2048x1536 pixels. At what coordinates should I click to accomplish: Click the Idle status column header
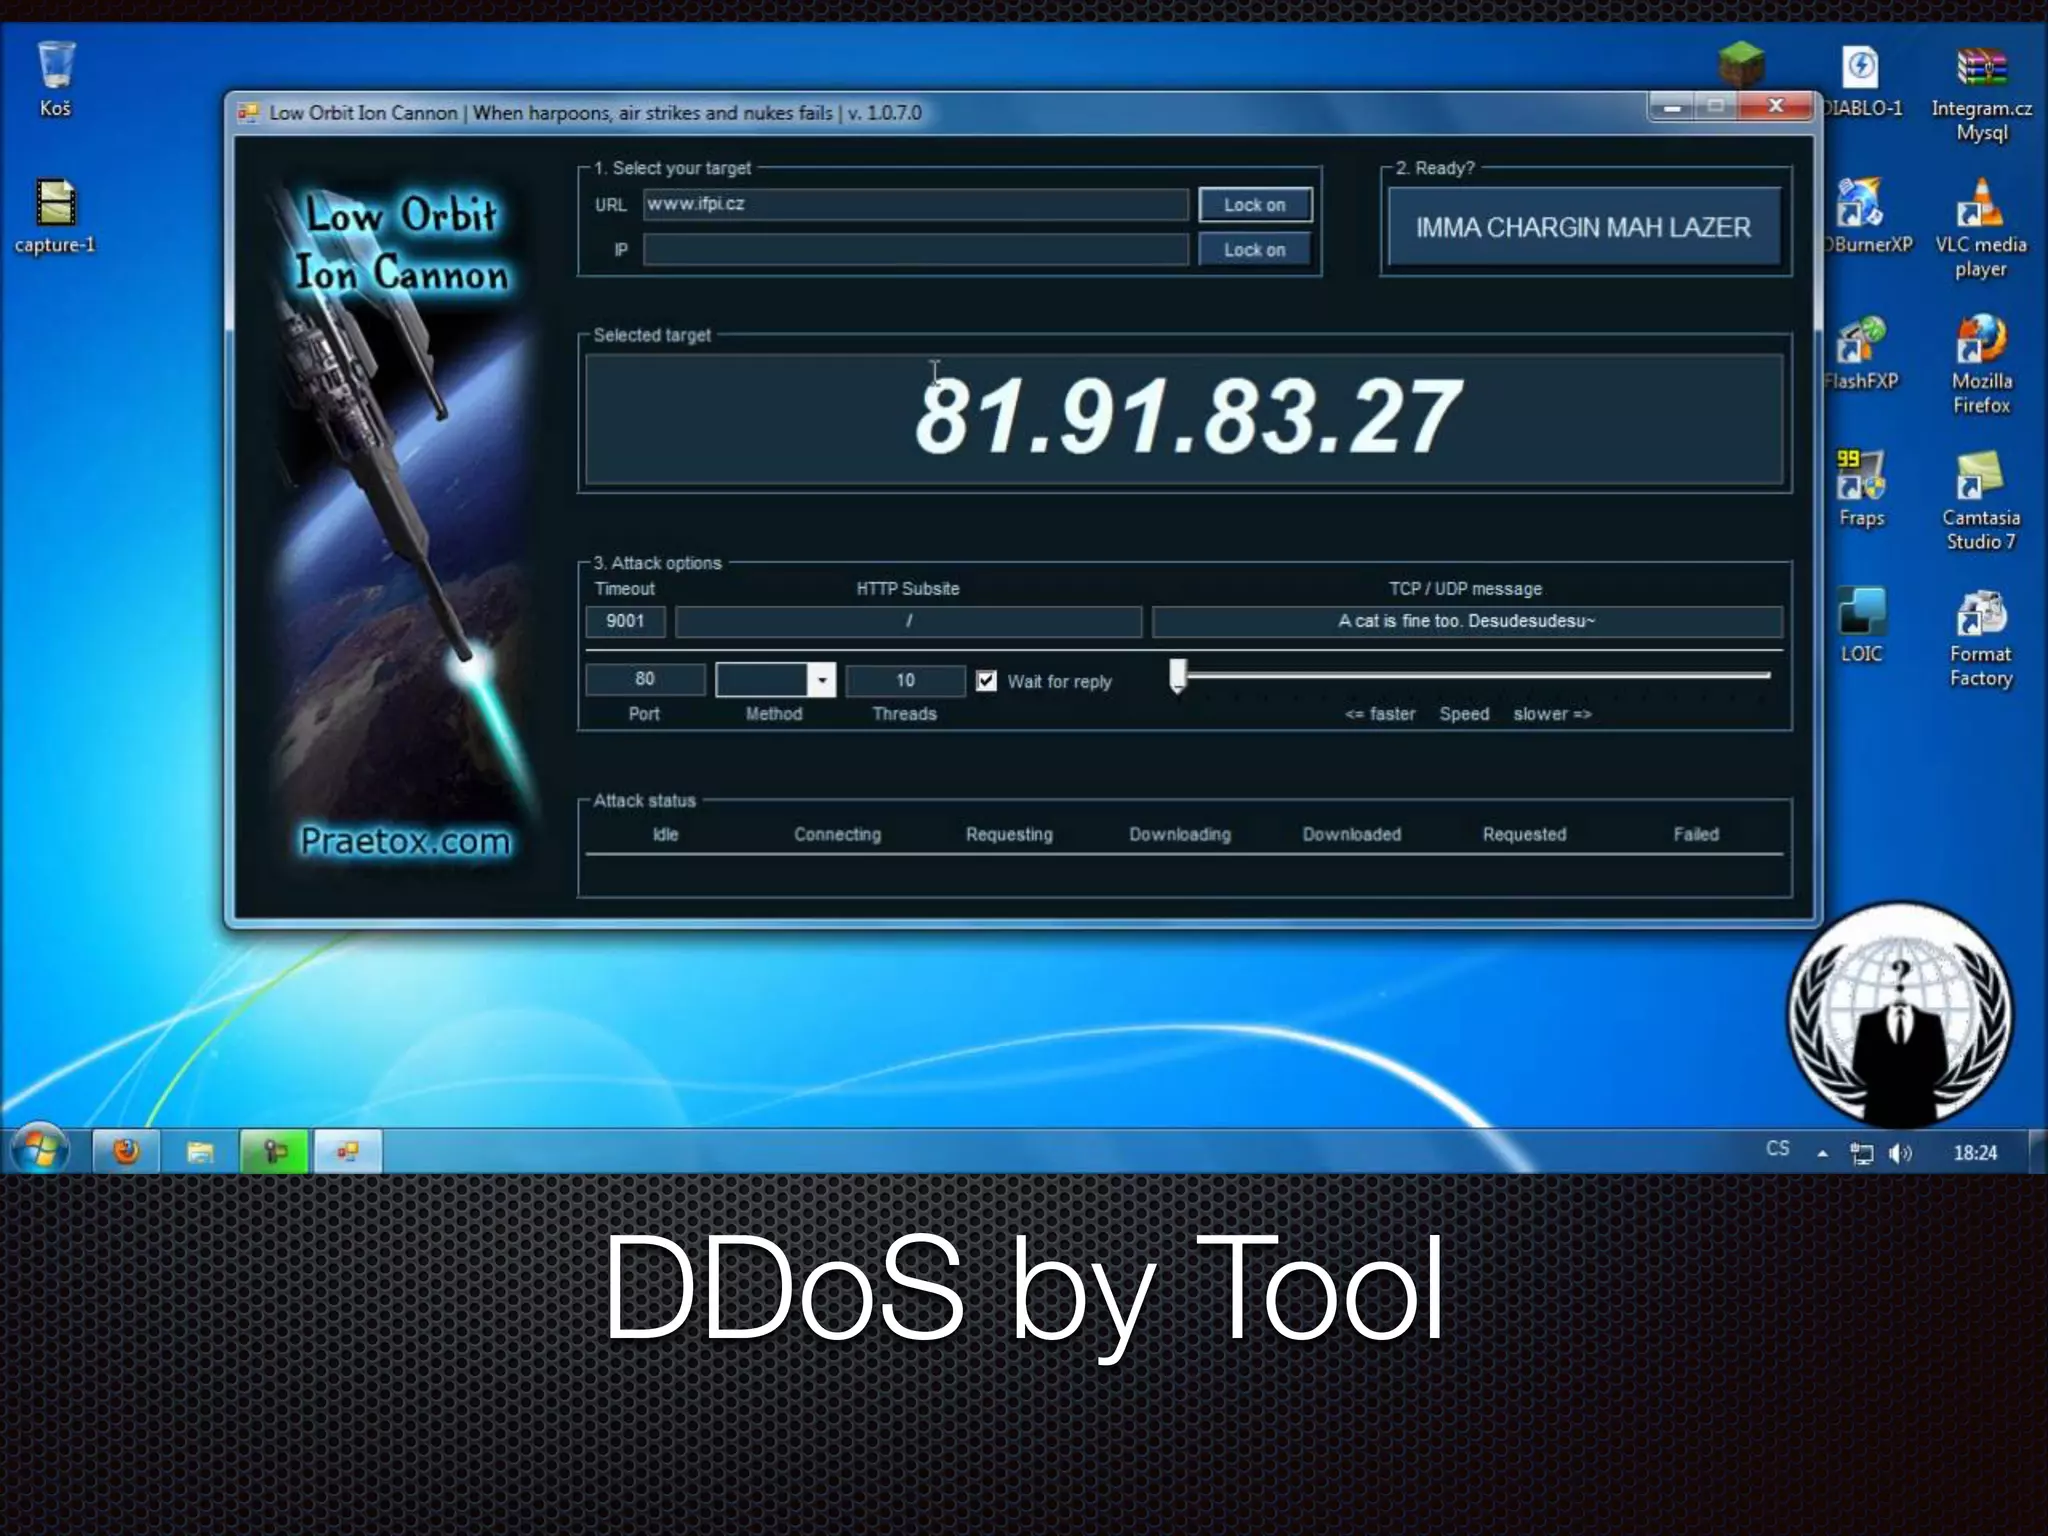click(x=665, y=834)
